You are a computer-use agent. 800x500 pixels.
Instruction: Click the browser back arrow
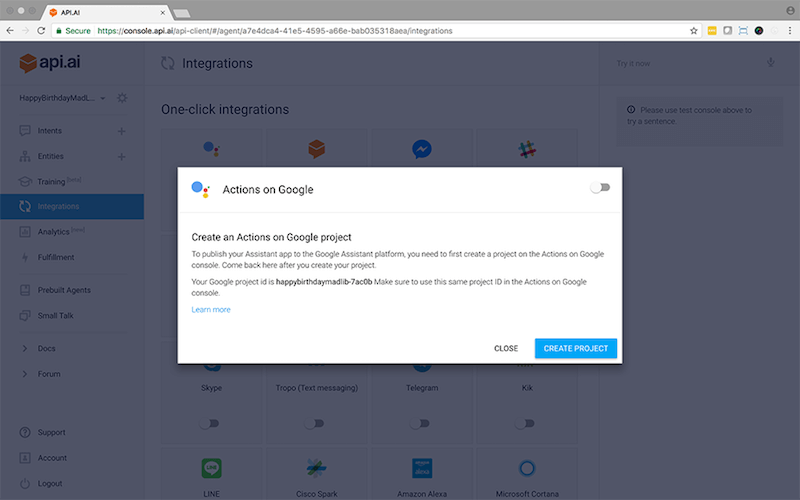(x=10, y=31)
